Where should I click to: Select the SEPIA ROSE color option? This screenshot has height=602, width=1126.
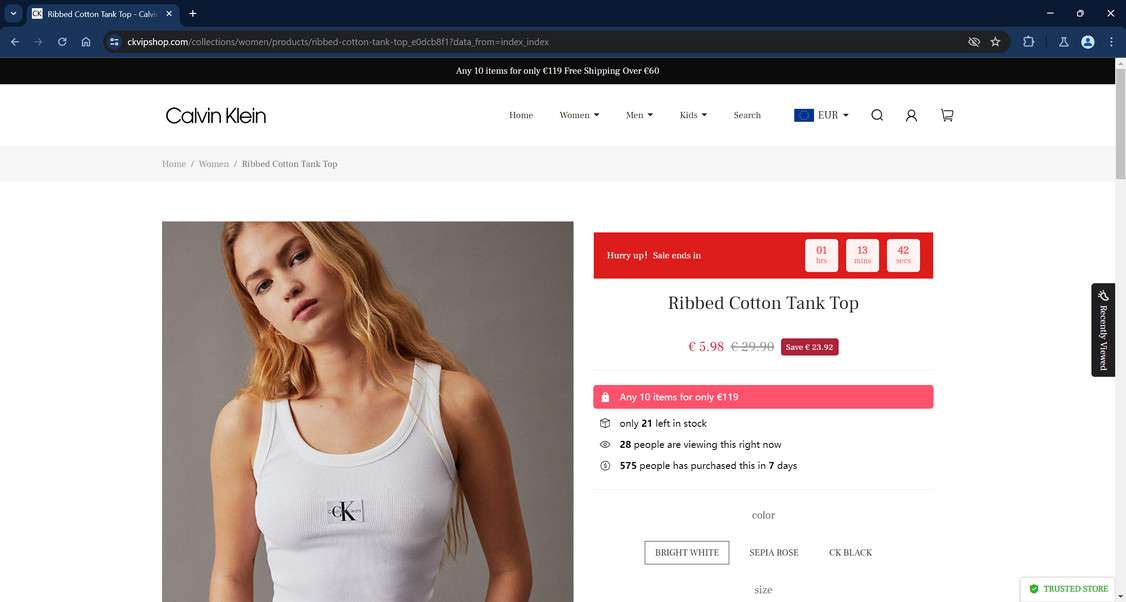pyautogui.click(x=773, y=552)
